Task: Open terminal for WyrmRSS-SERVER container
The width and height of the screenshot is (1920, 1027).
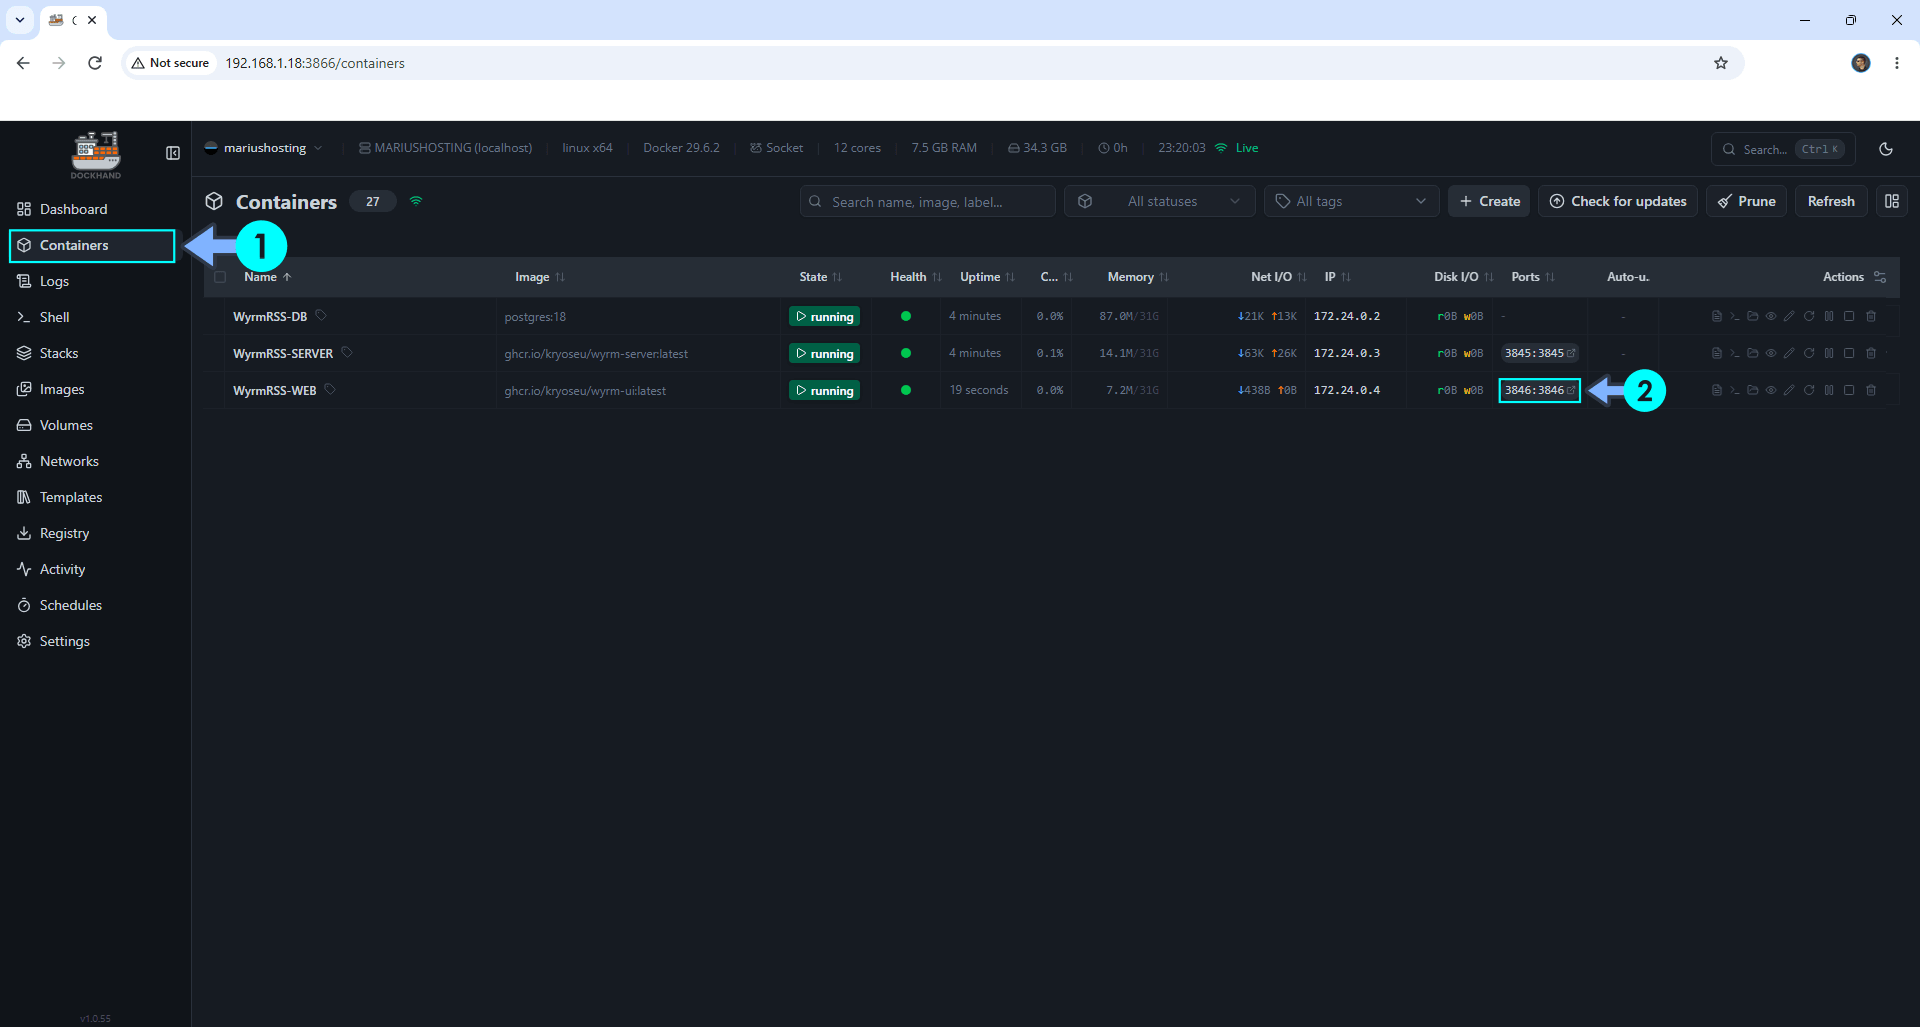Action: [1735, 353]
